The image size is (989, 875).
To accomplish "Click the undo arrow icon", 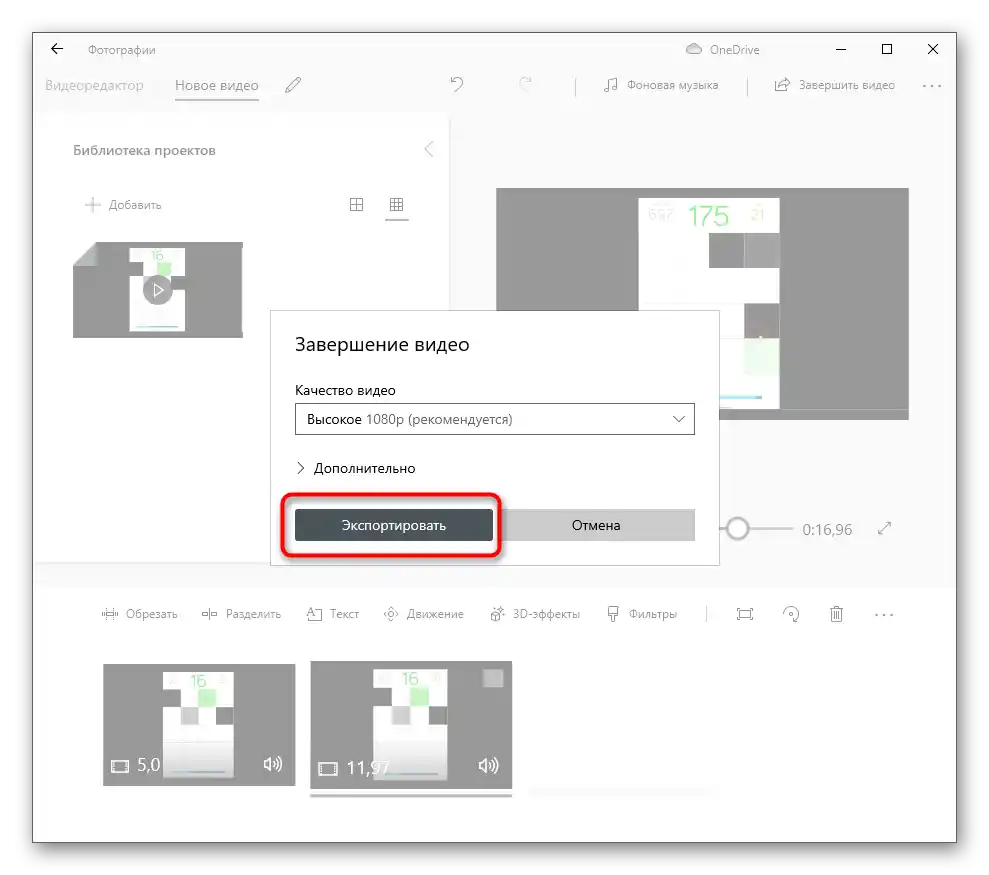I will pyautogui.click(x=457, y=85).
